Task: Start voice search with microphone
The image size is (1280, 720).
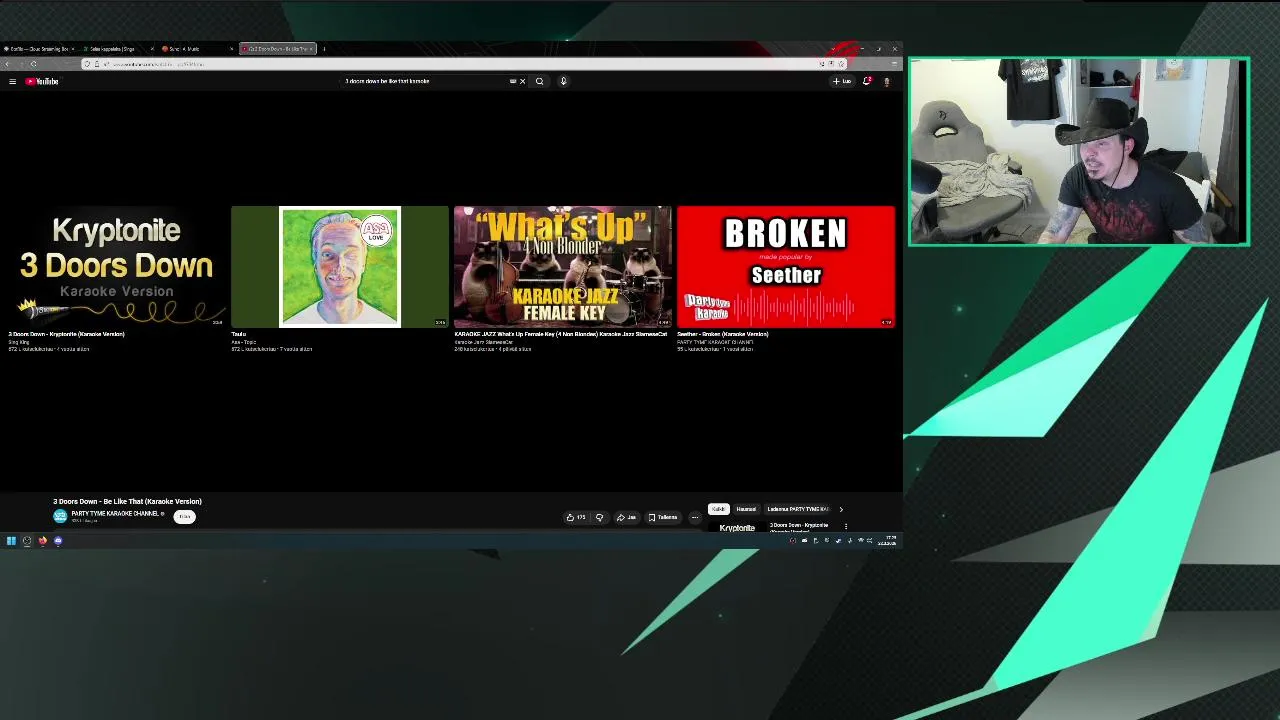Action: point(563,81)
